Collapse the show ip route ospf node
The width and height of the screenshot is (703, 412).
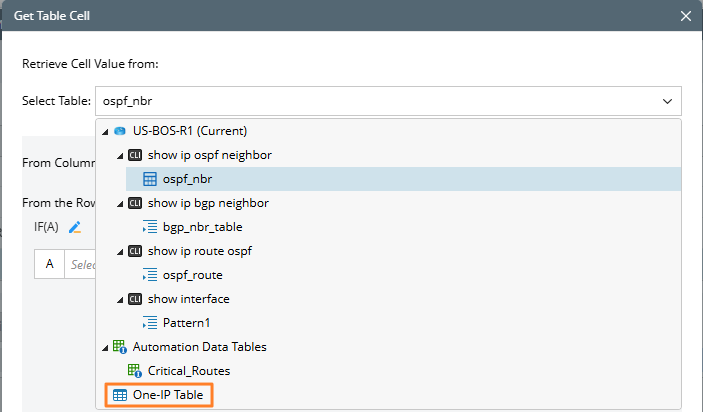[x=121, y=251]
